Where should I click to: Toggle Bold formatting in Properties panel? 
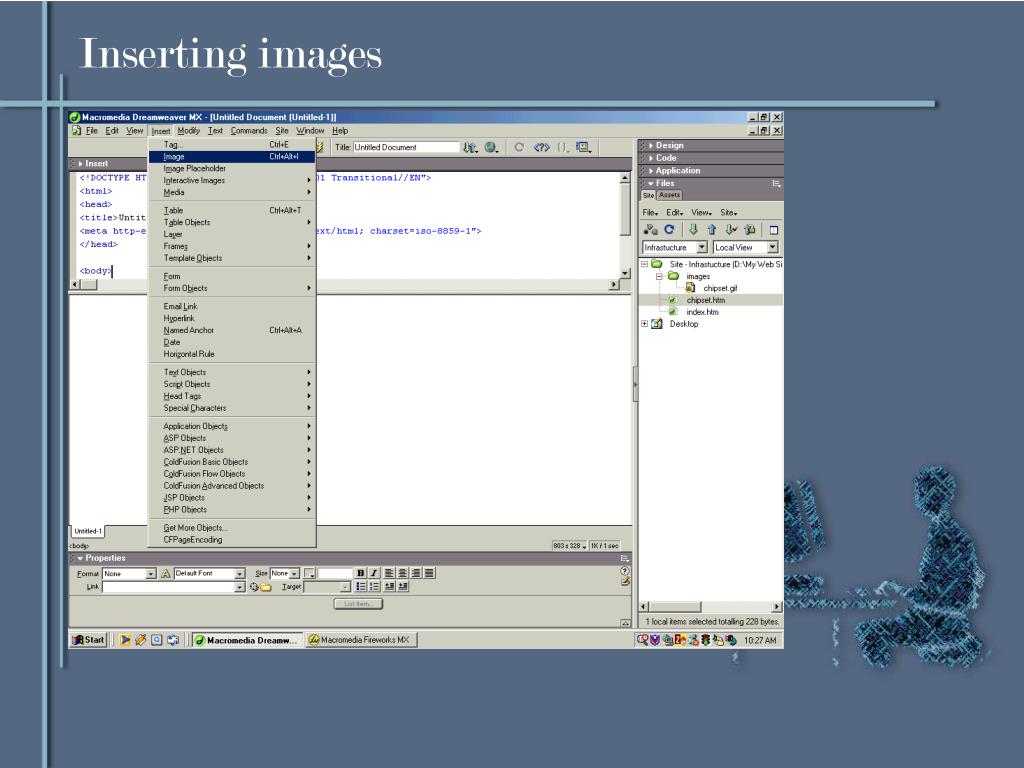[x=360, y=573]
